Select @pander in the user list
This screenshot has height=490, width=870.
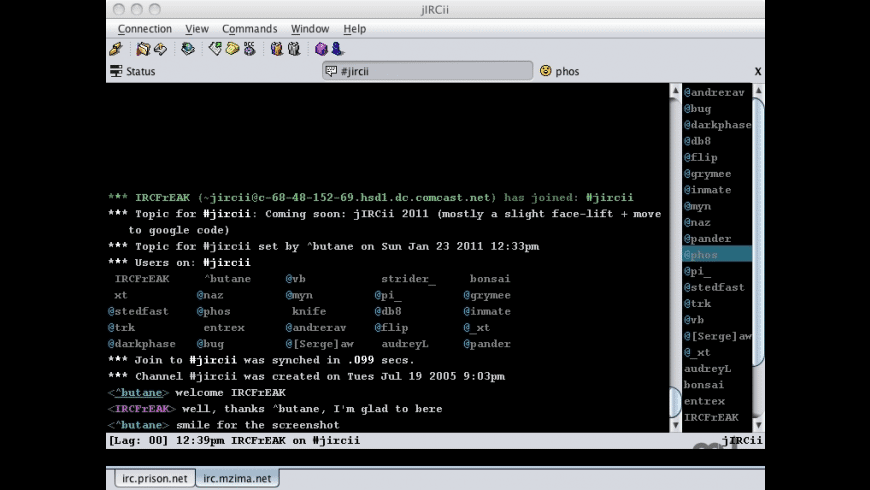(717, 239)
